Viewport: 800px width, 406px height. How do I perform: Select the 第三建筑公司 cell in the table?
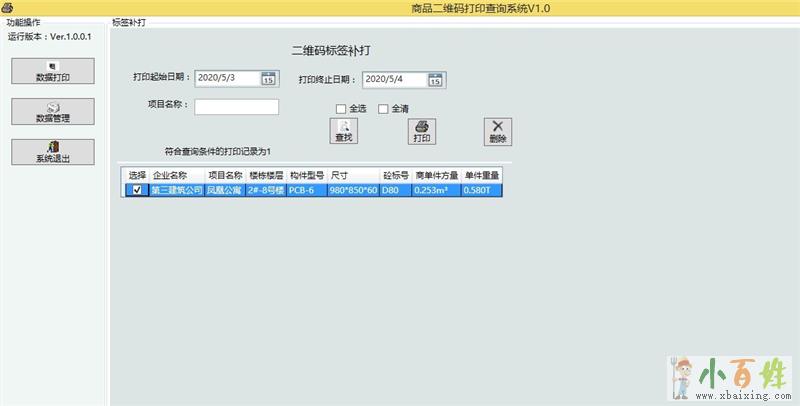177,190
